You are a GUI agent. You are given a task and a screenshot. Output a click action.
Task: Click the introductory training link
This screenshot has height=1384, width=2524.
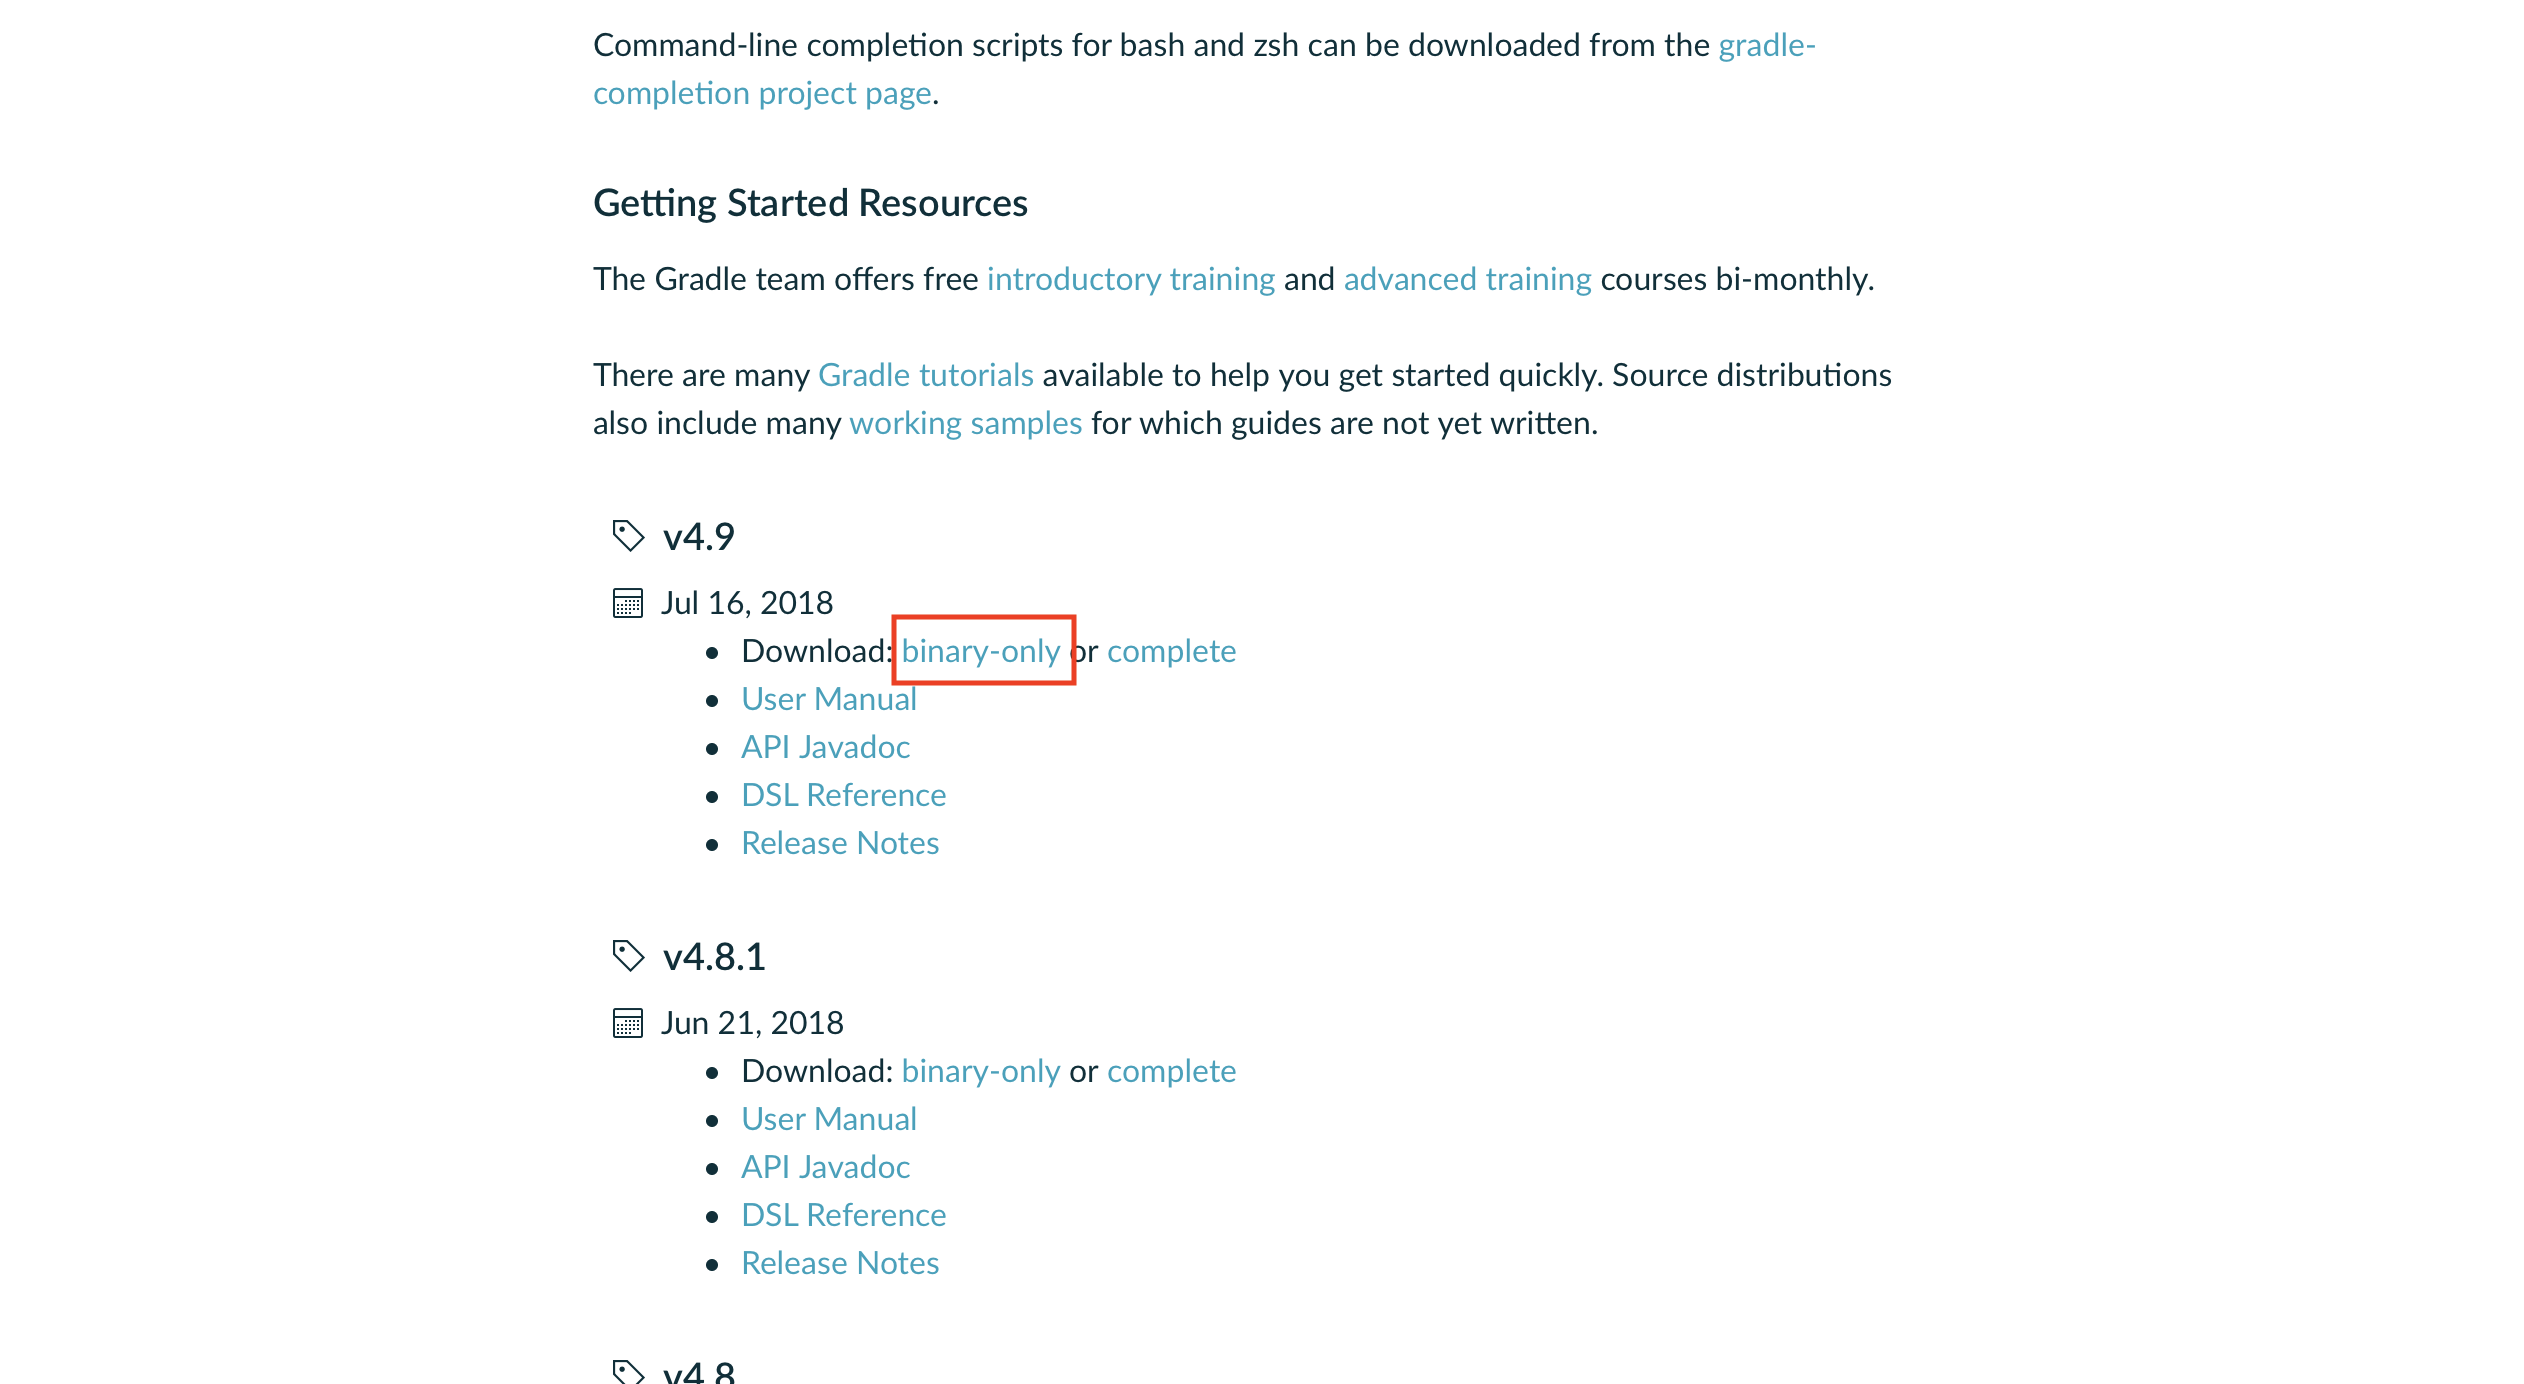coord(1132,280)
